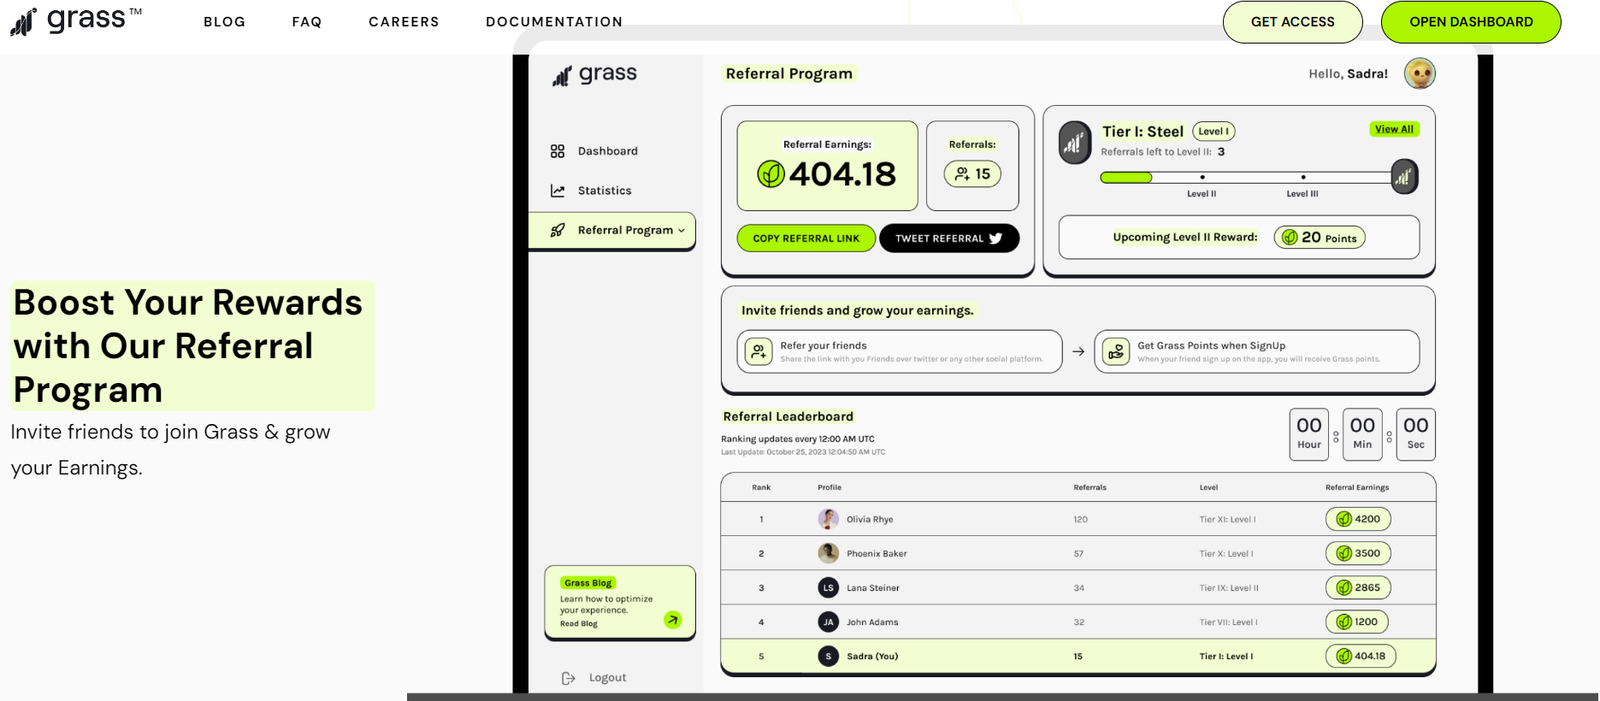Click the 4200 earnings badge
Screen dimensions: 1600x701
click(1358, 519)
